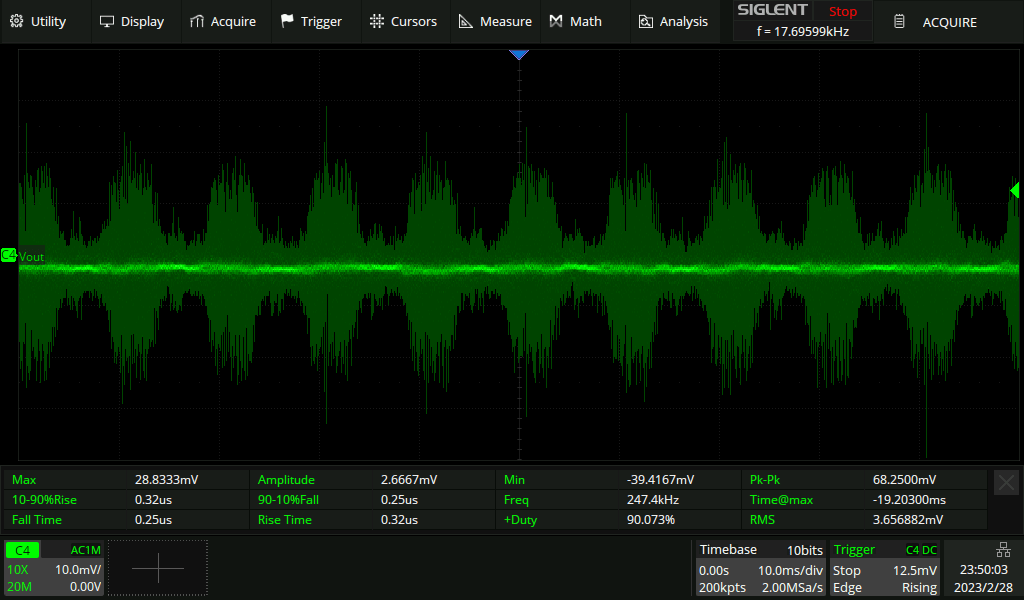The height and width of the screenshot is (600, 1024).
Task: Open the Cursors menu
Action: [x=403, y=22]
